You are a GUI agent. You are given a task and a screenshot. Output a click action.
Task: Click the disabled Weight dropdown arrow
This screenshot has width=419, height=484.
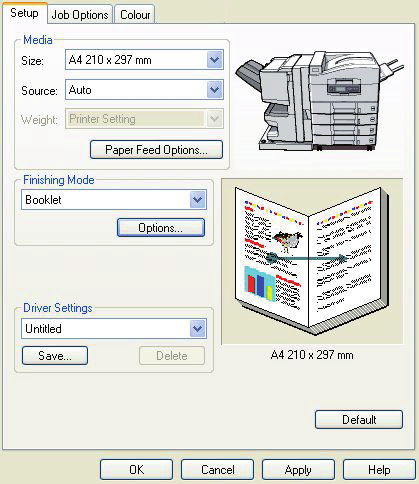pos(214,119)
